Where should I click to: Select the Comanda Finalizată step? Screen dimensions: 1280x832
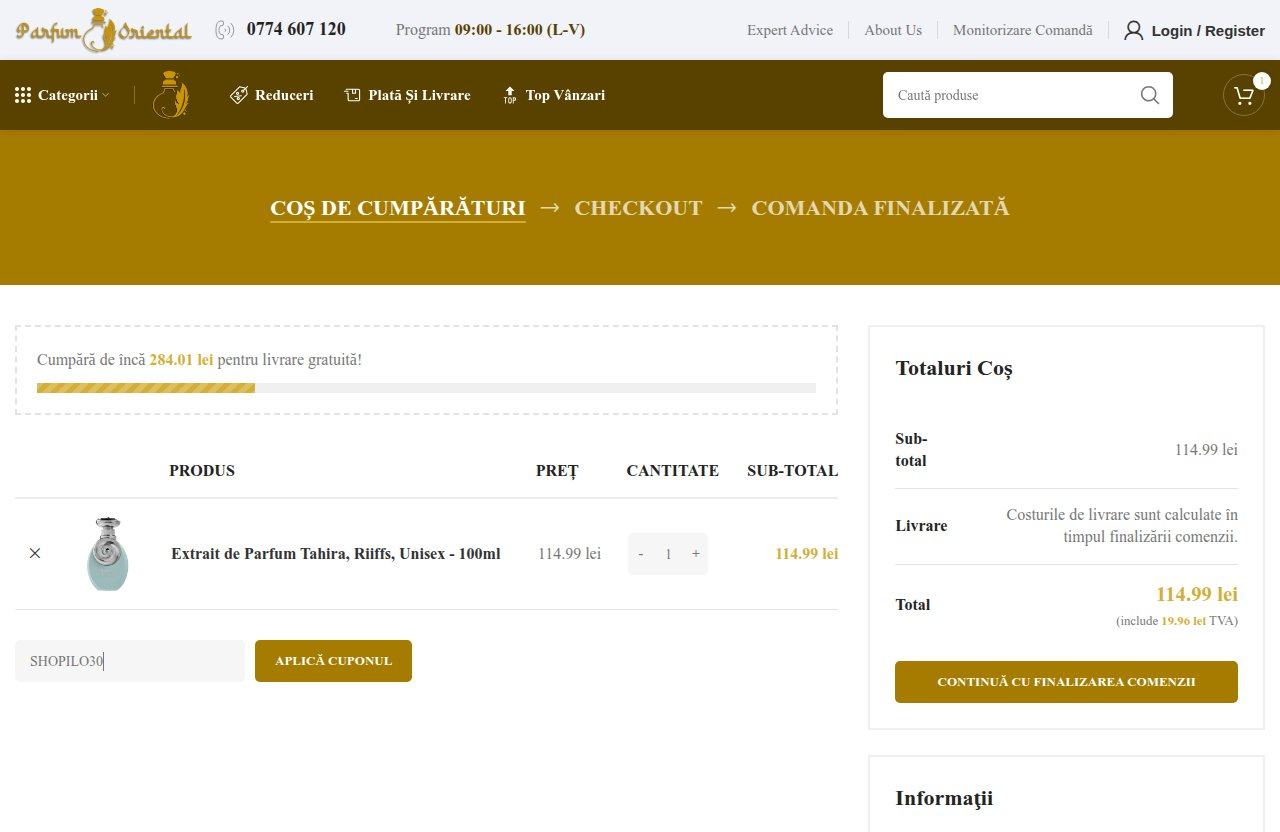point(880,208)
